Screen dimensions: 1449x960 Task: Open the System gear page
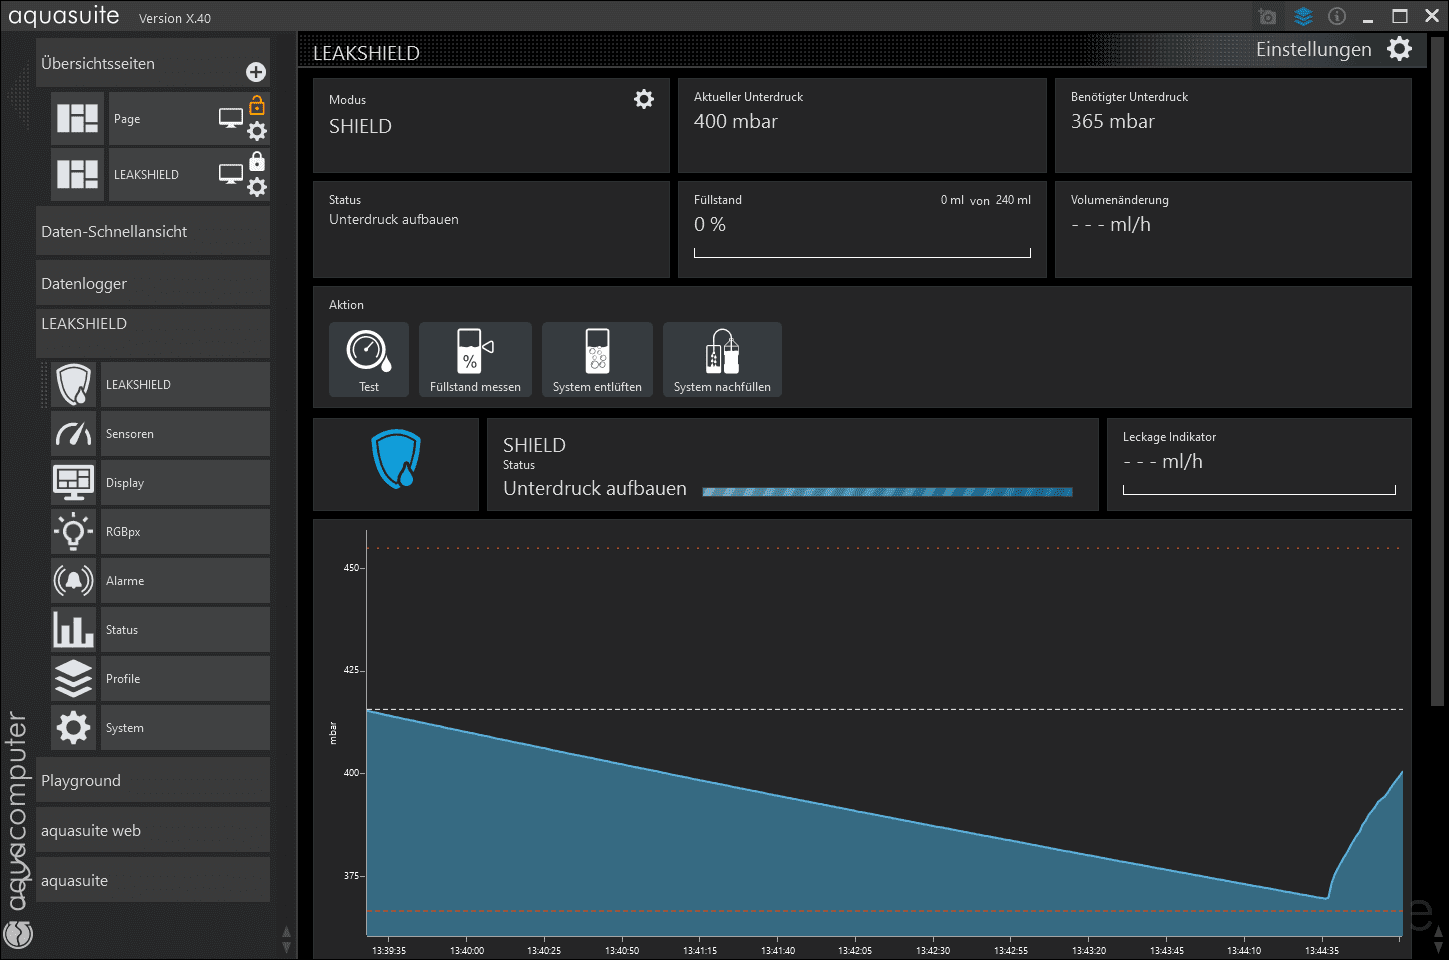74,727
